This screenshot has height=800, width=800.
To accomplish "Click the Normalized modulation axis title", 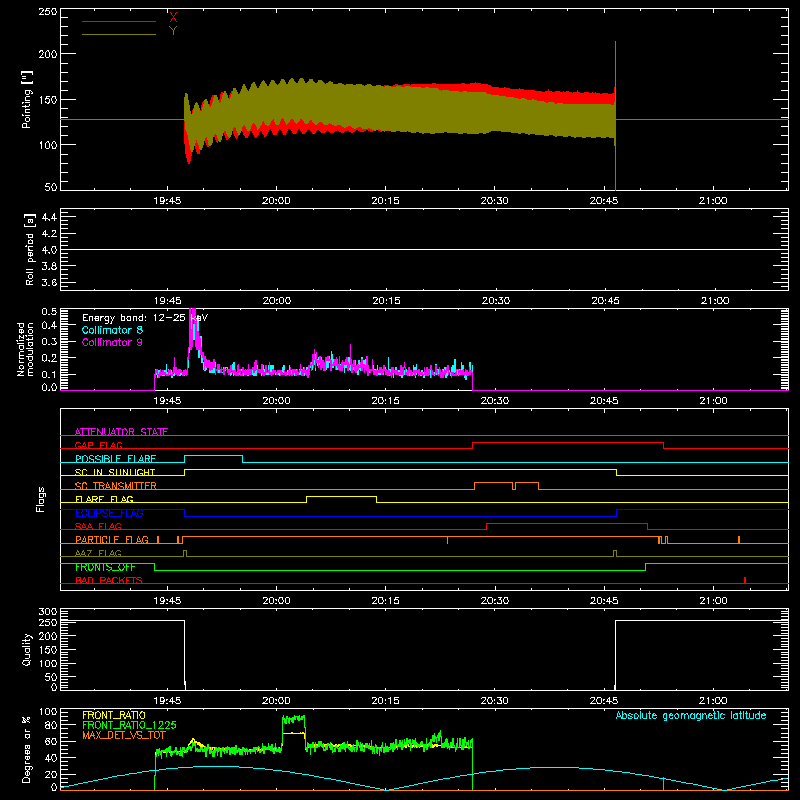I will point(26,349).
